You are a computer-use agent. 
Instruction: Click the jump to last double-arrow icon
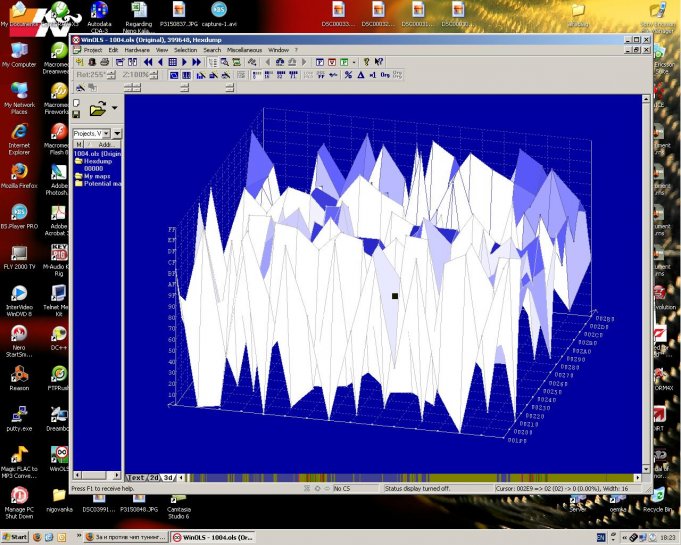point(196,62)
